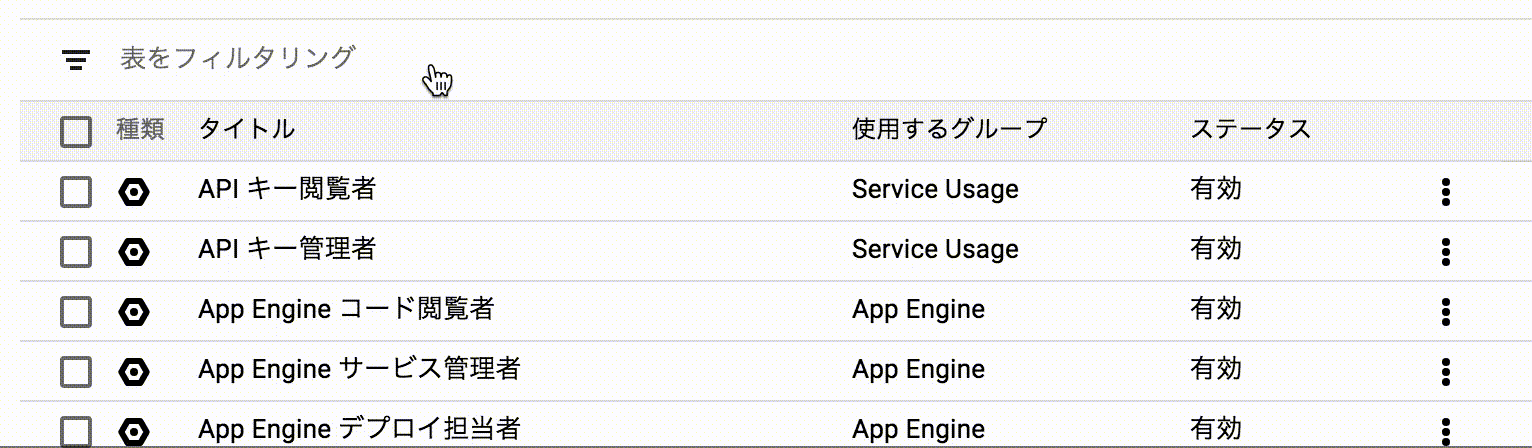Click the role type icon for API キー閲覧者

coord(134,192)
